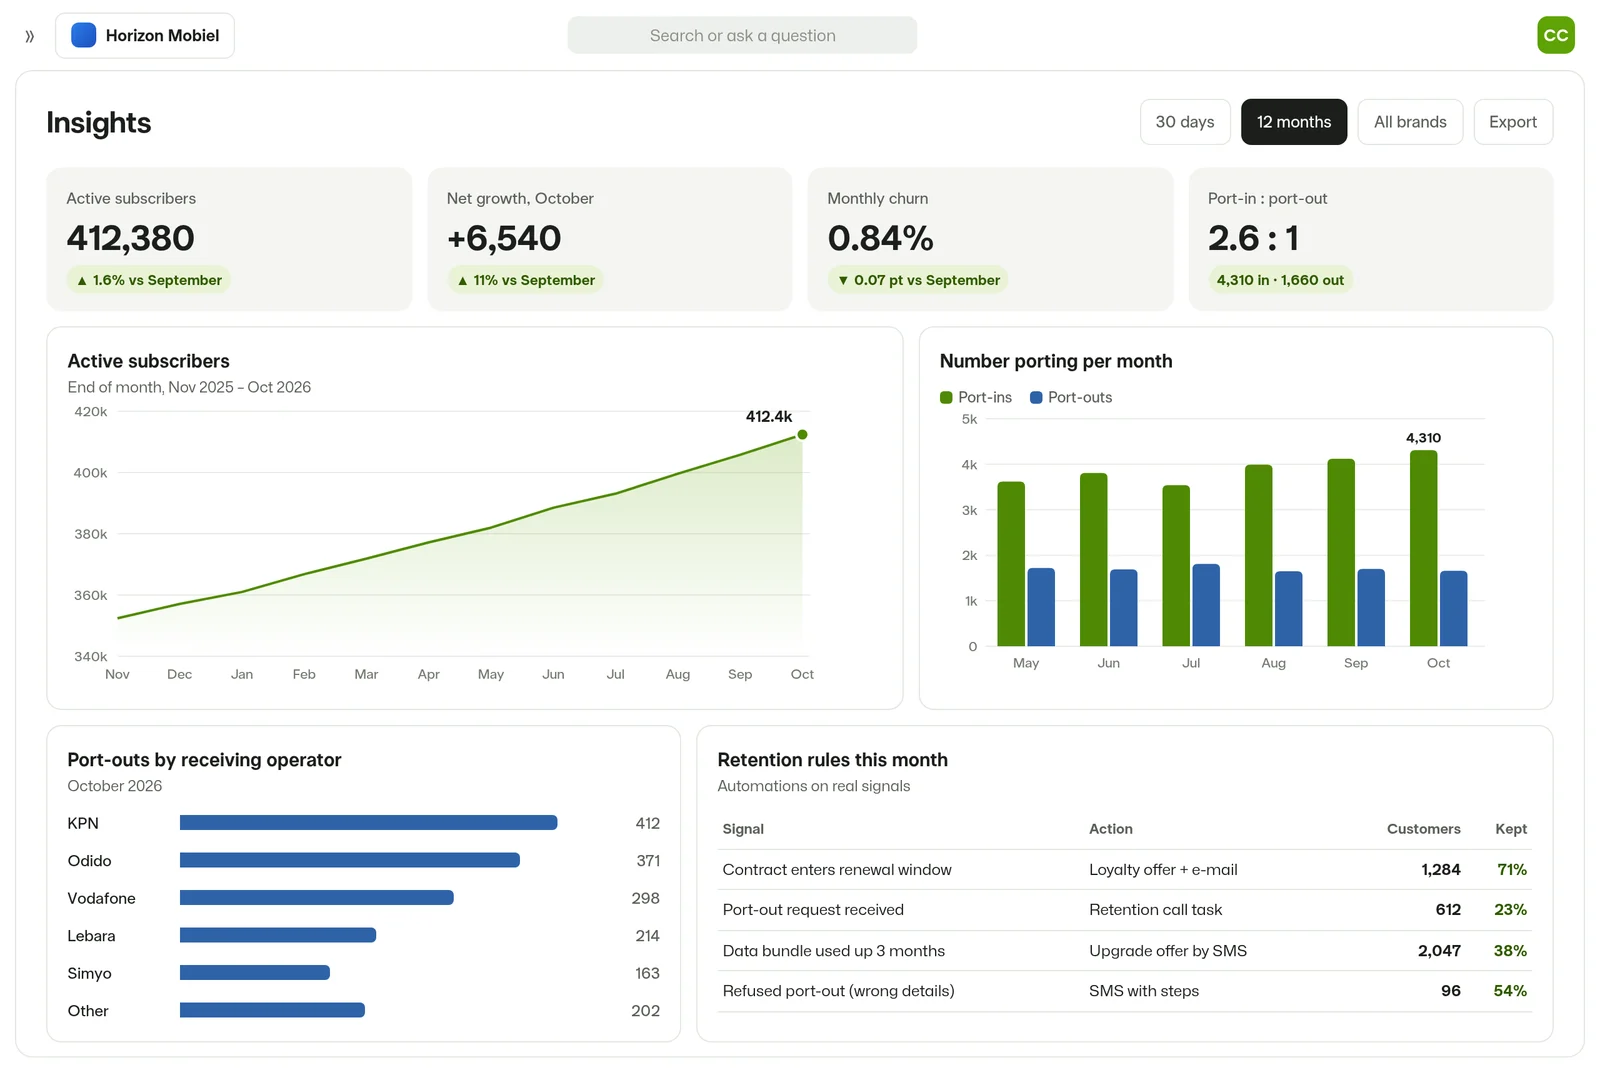Open the All brands filter
The image size is (1600, 1075).
(1410, 122)
